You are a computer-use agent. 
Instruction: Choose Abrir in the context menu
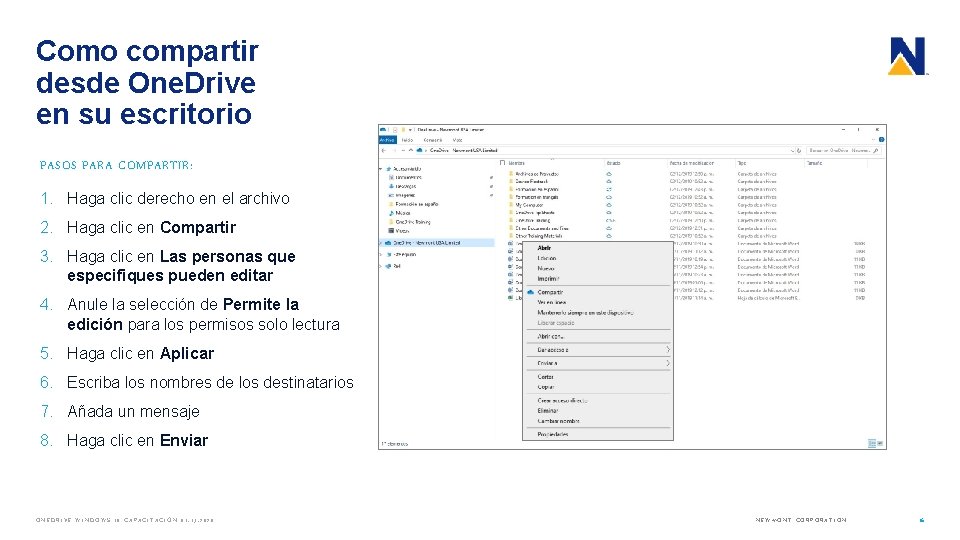[x=544, y=248]
